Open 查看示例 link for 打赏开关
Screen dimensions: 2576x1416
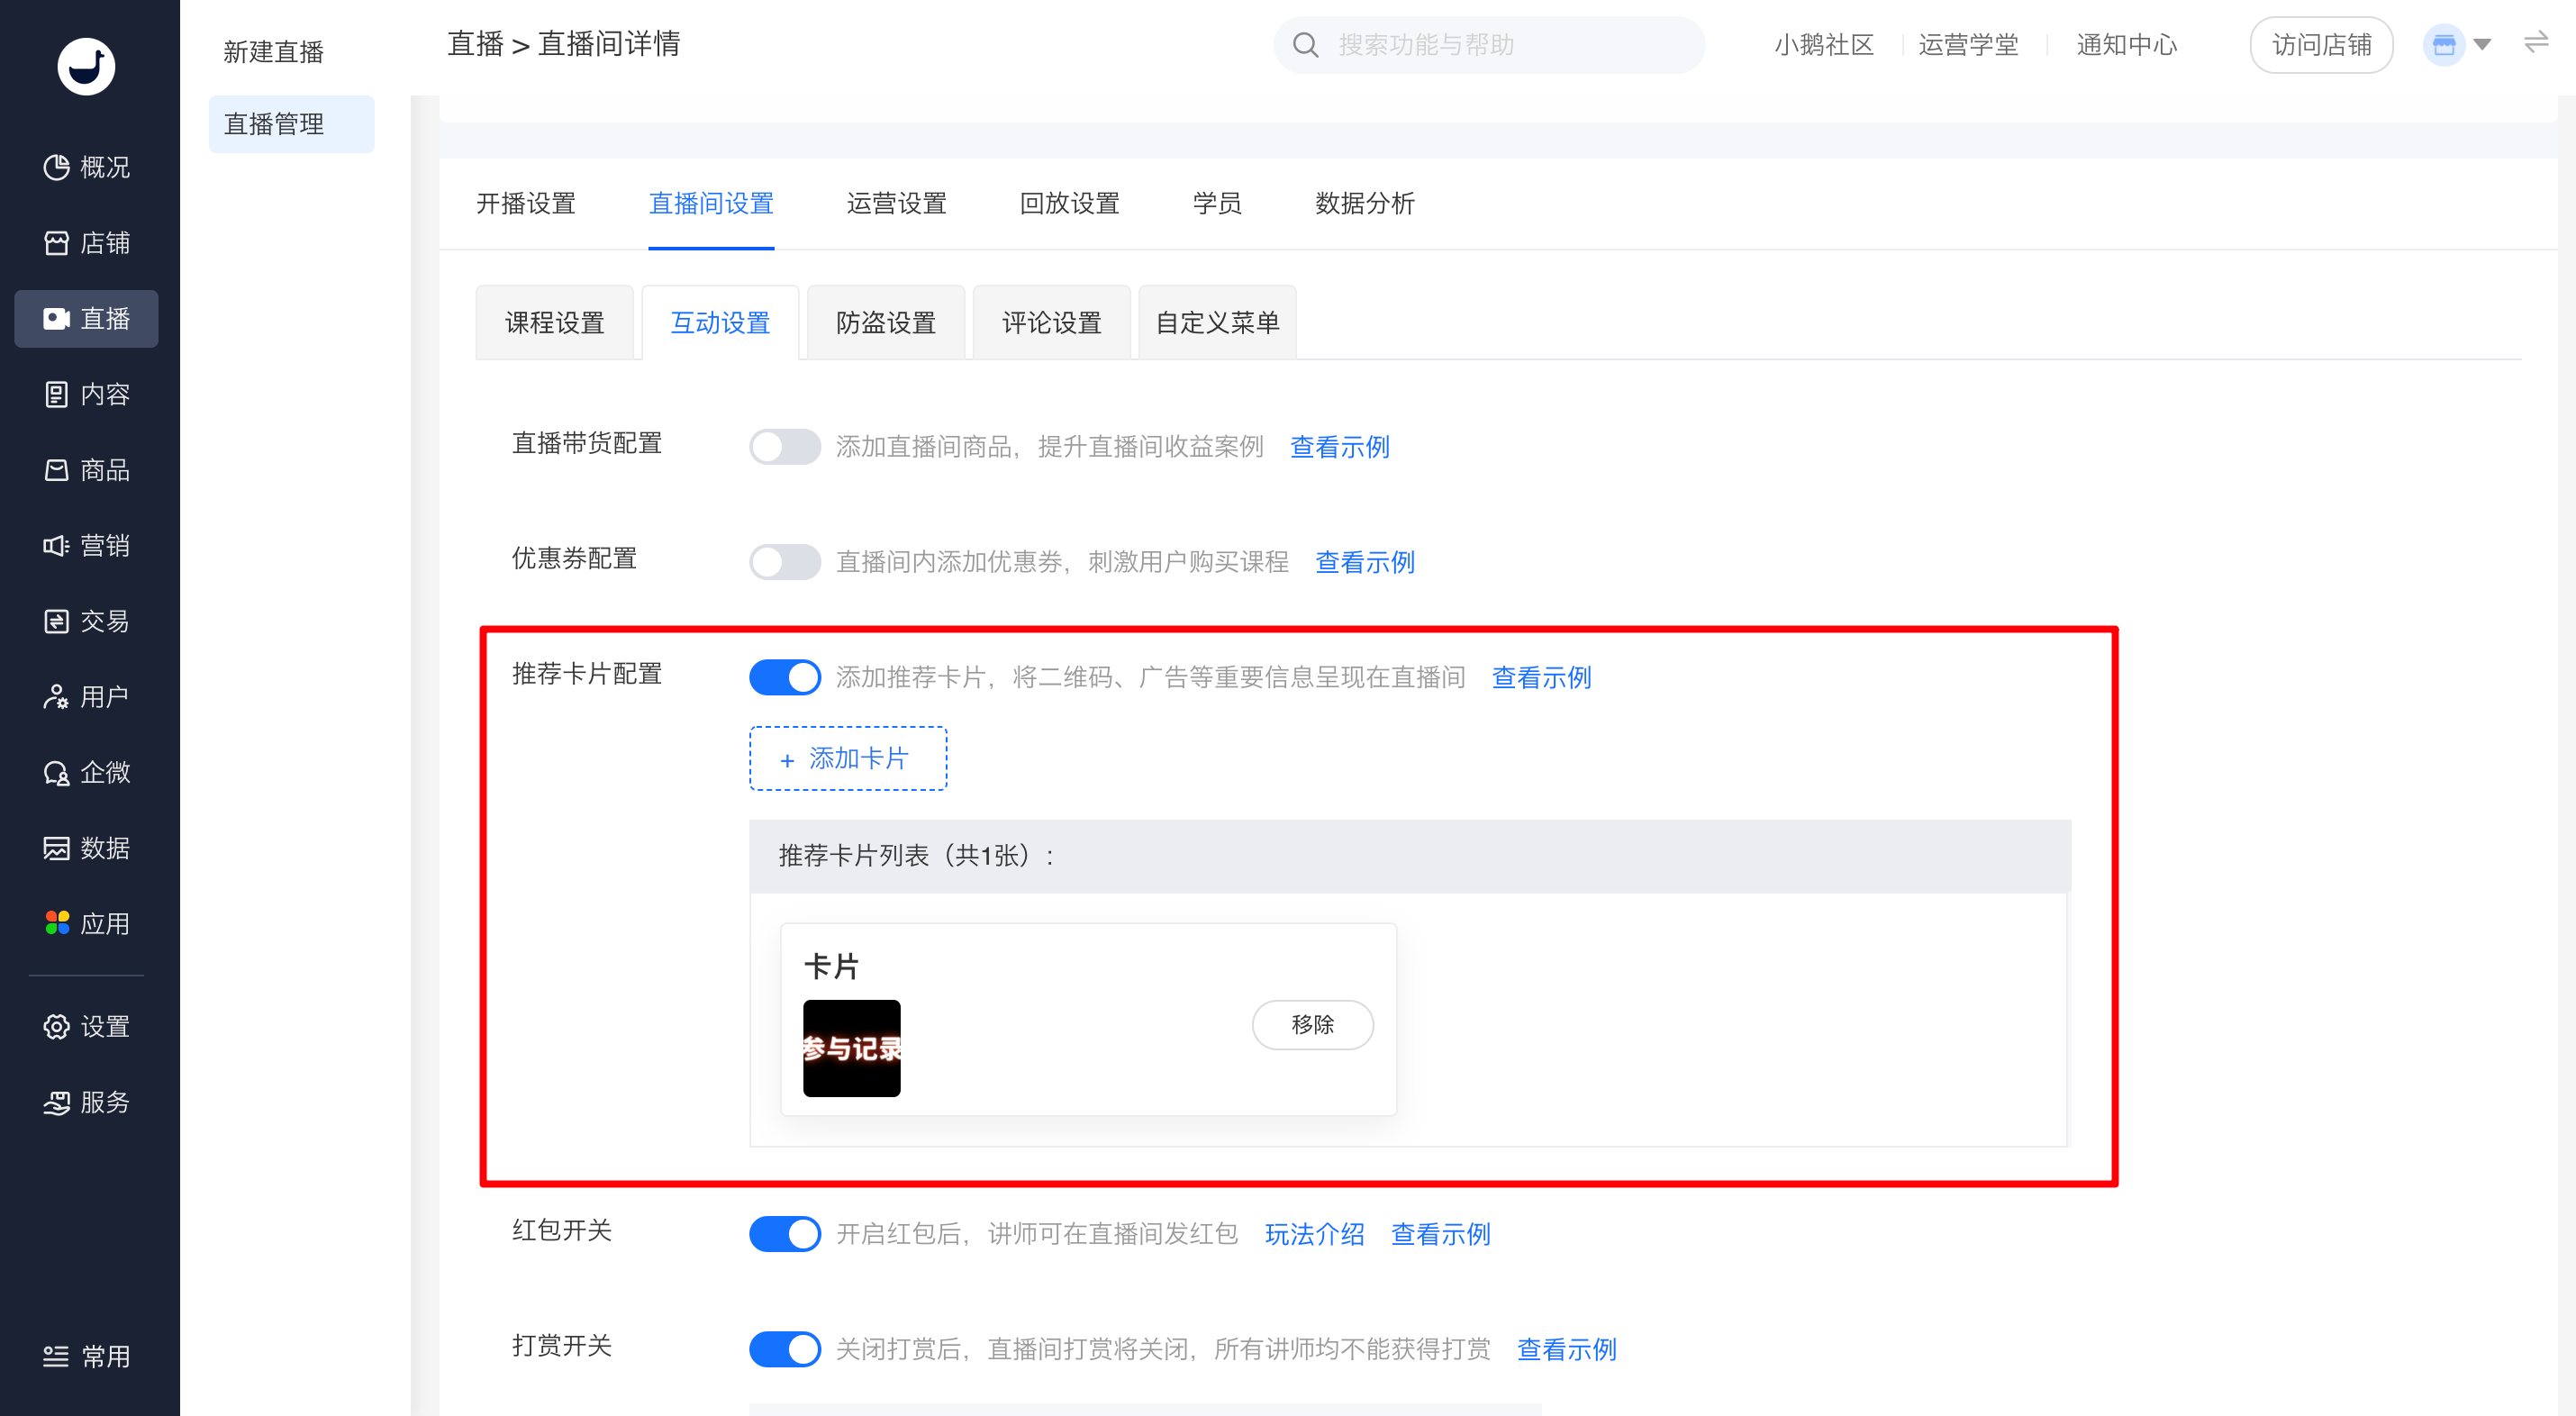(1566, 1349)
